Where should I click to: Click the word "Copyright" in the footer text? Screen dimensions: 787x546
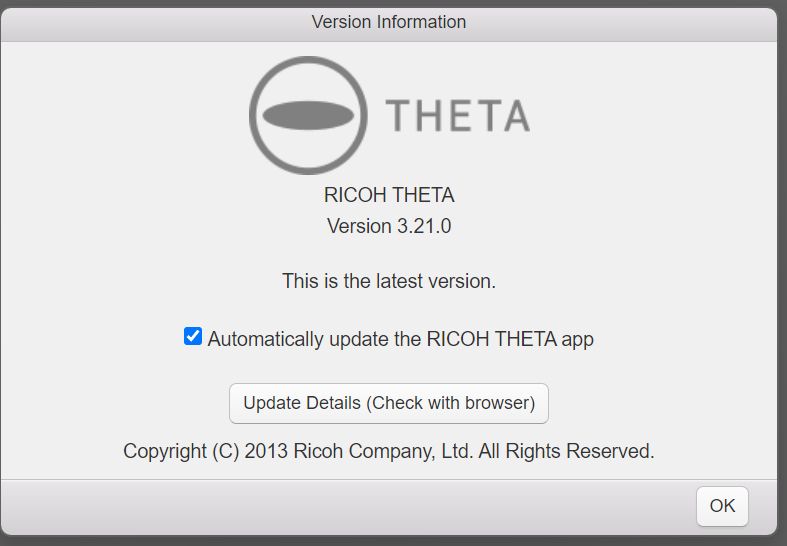click(165, 451)
